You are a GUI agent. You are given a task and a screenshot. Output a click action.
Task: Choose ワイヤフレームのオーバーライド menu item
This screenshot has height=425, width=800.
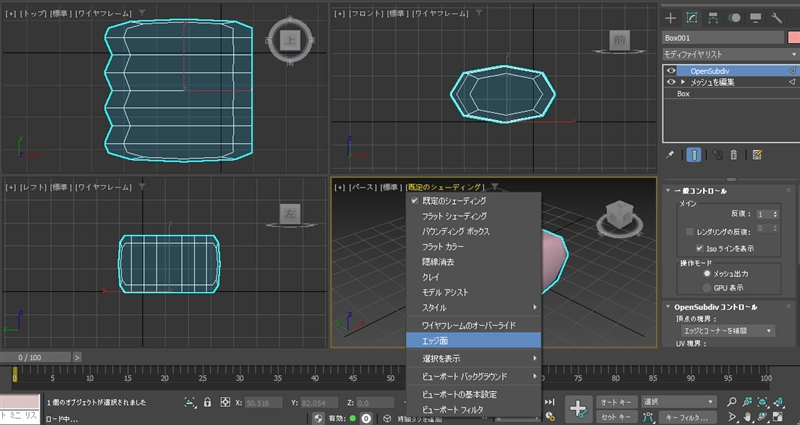coord(473,325)
